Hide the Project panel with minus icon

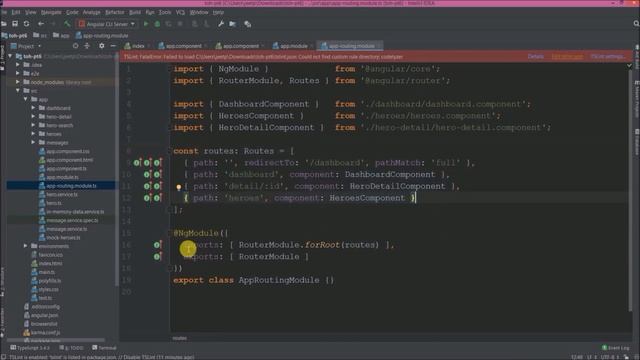tap(113, 46)
